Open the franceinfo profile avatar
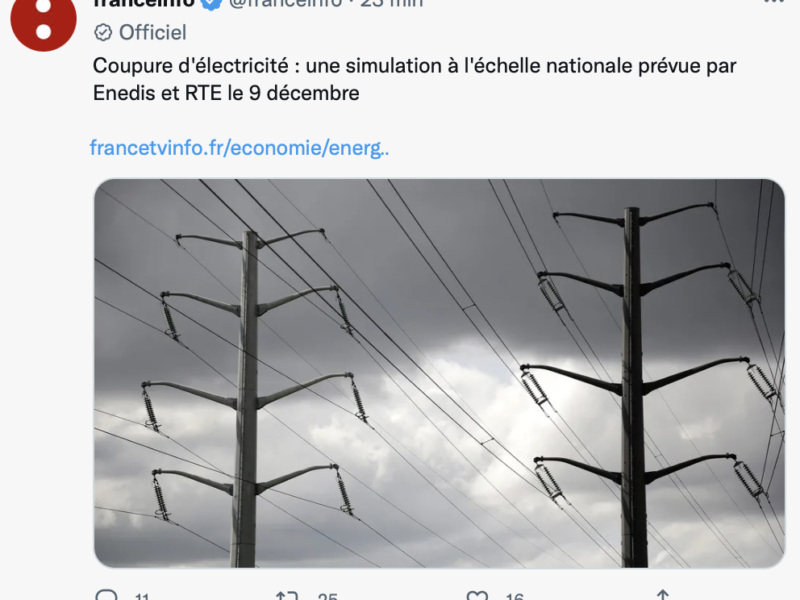 pyautogui.click(x=43, y=20)
